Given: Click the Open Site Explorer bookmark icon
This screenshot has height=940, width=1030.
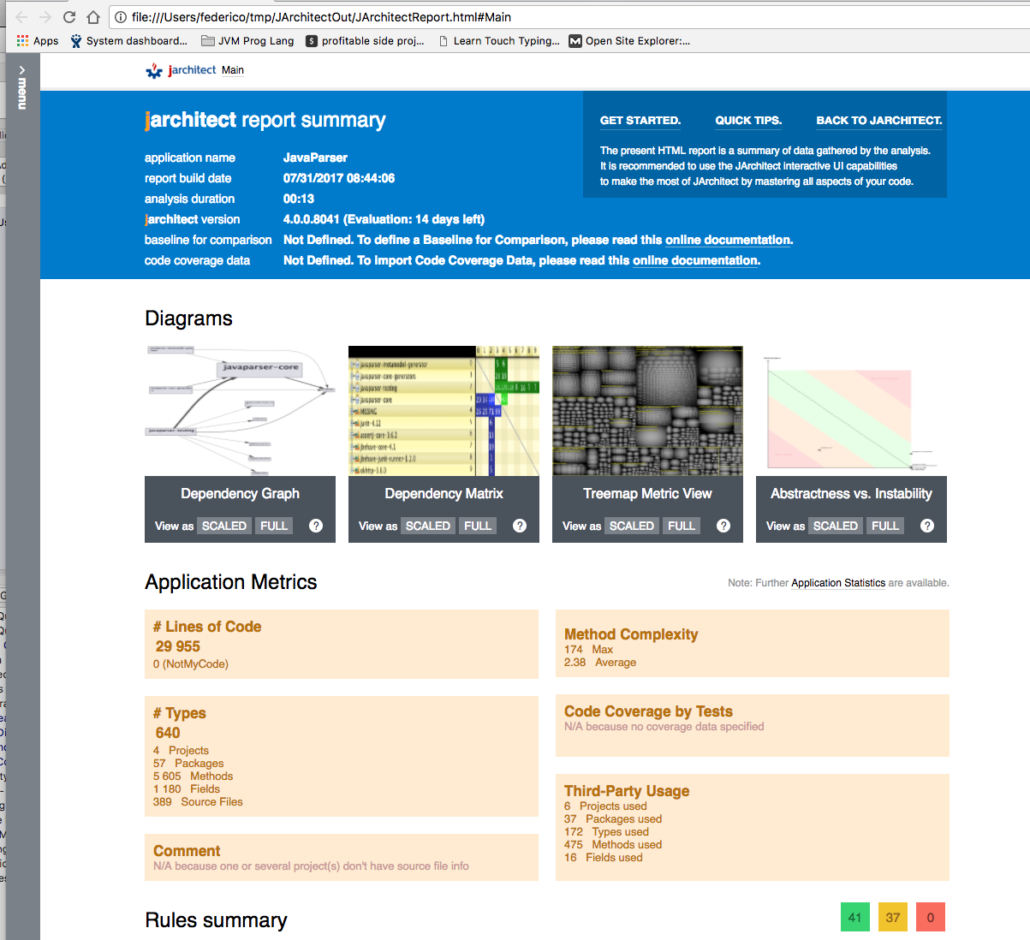Looking at the screenshot, I should pyautogui.click(x=575, y=41).
